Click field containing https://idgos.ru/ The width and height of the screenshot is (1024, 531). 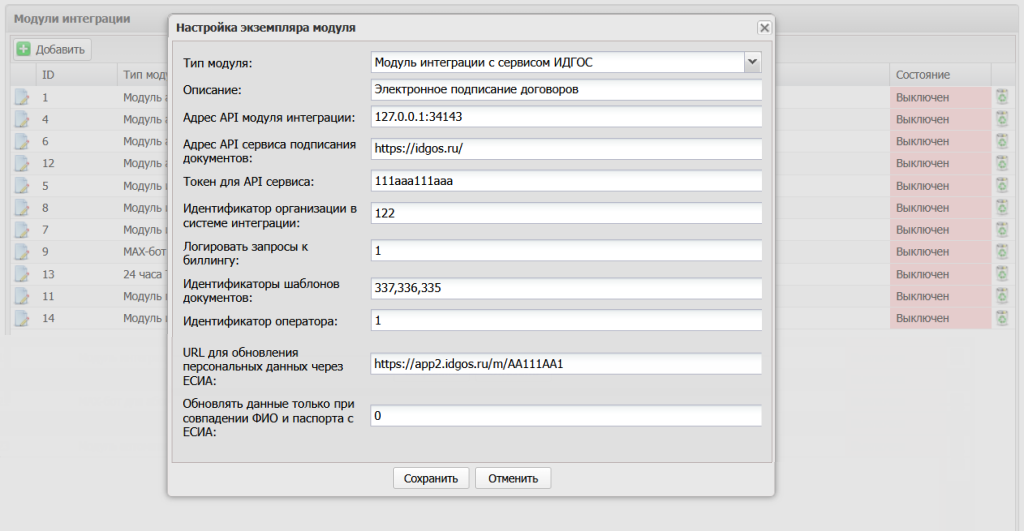[x=566, y=149]
